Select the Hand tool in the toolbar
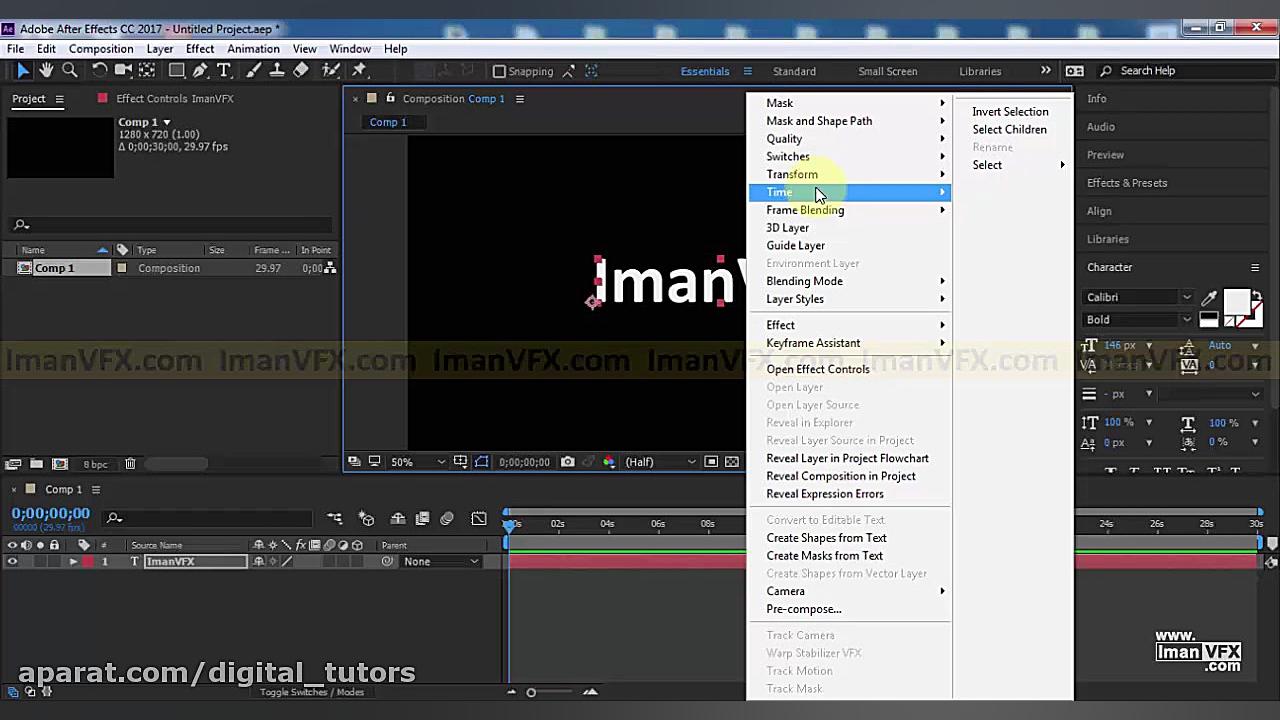1280x720 pixels. pyautogui.click(x=46, y=70)
